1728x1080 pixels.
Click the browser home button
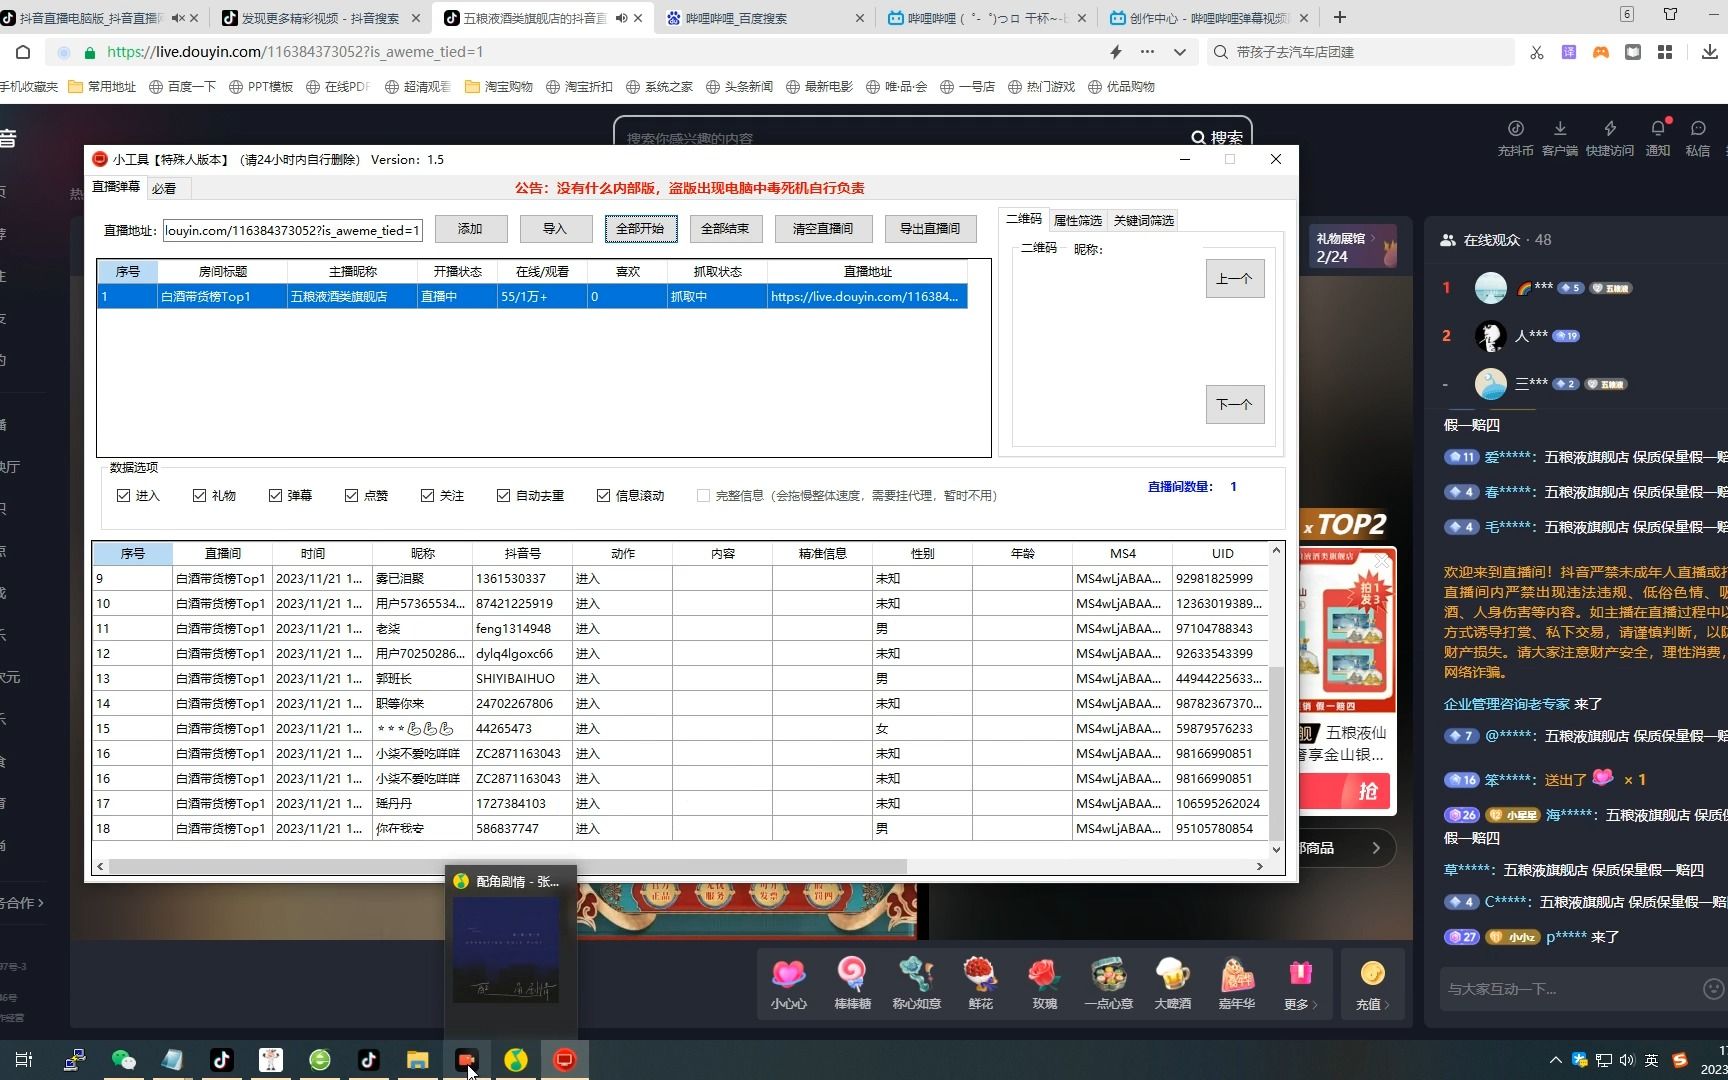[23, 52]
